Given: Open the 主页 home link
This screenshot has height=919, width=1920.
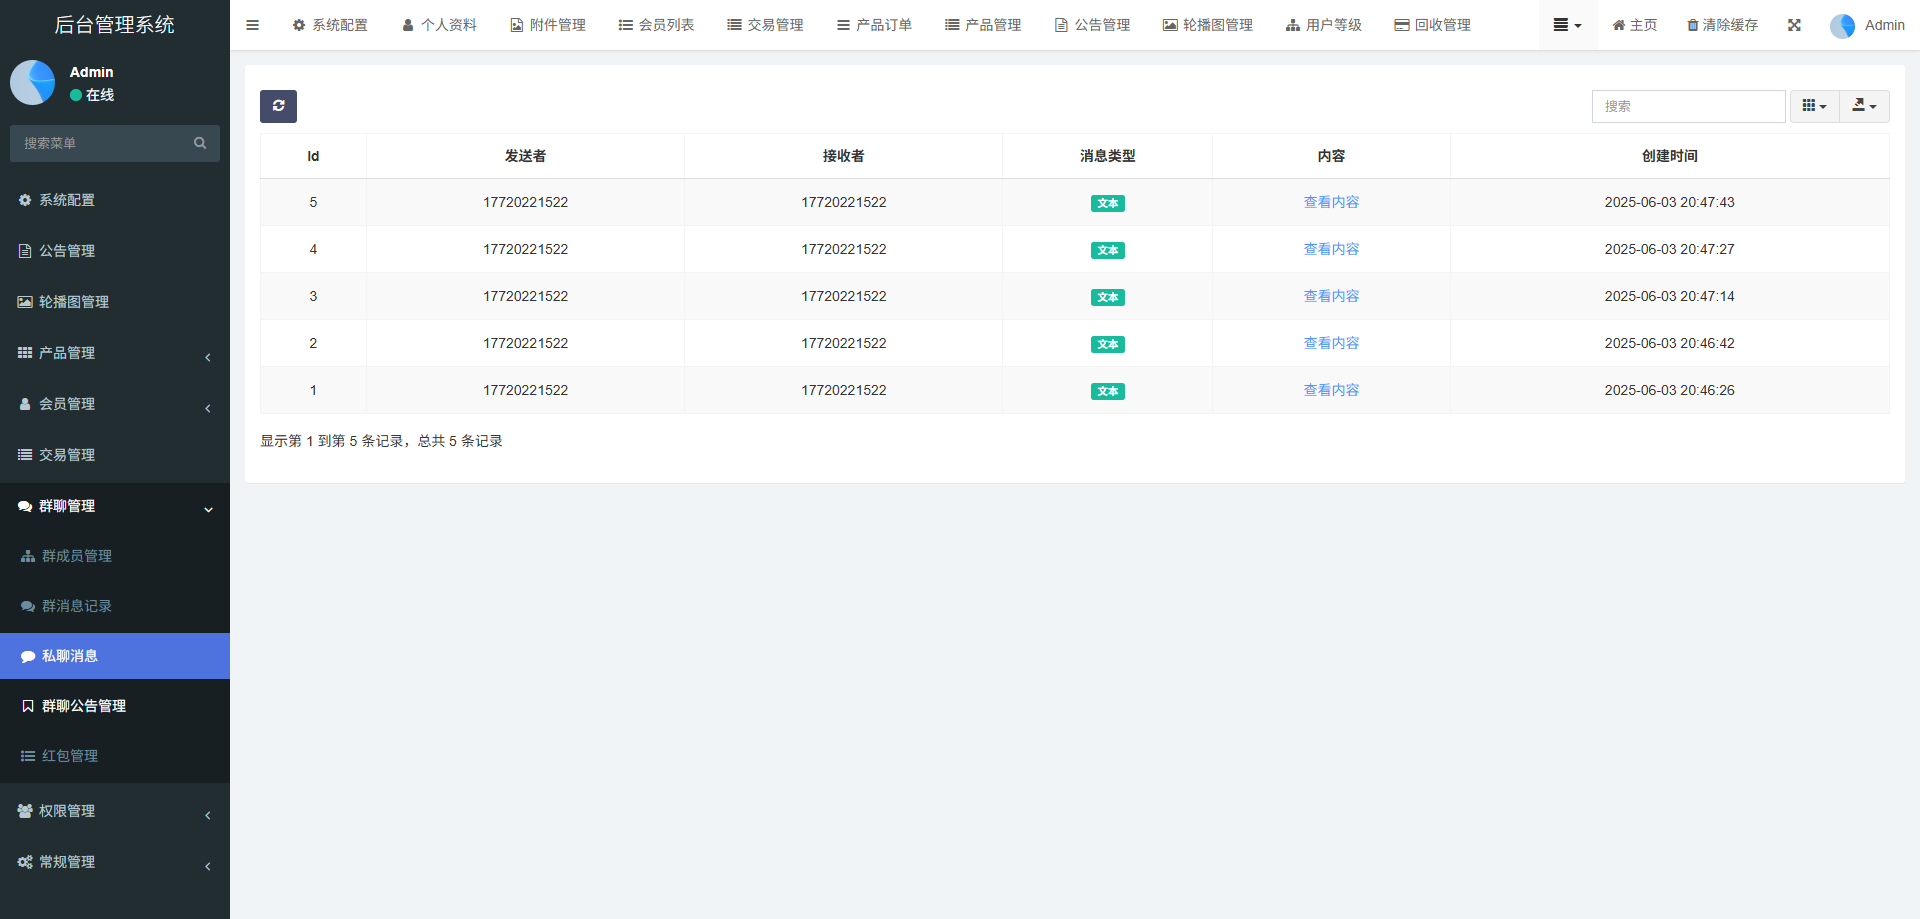Looking at the screenshot, I should (x=1634, y=25).
